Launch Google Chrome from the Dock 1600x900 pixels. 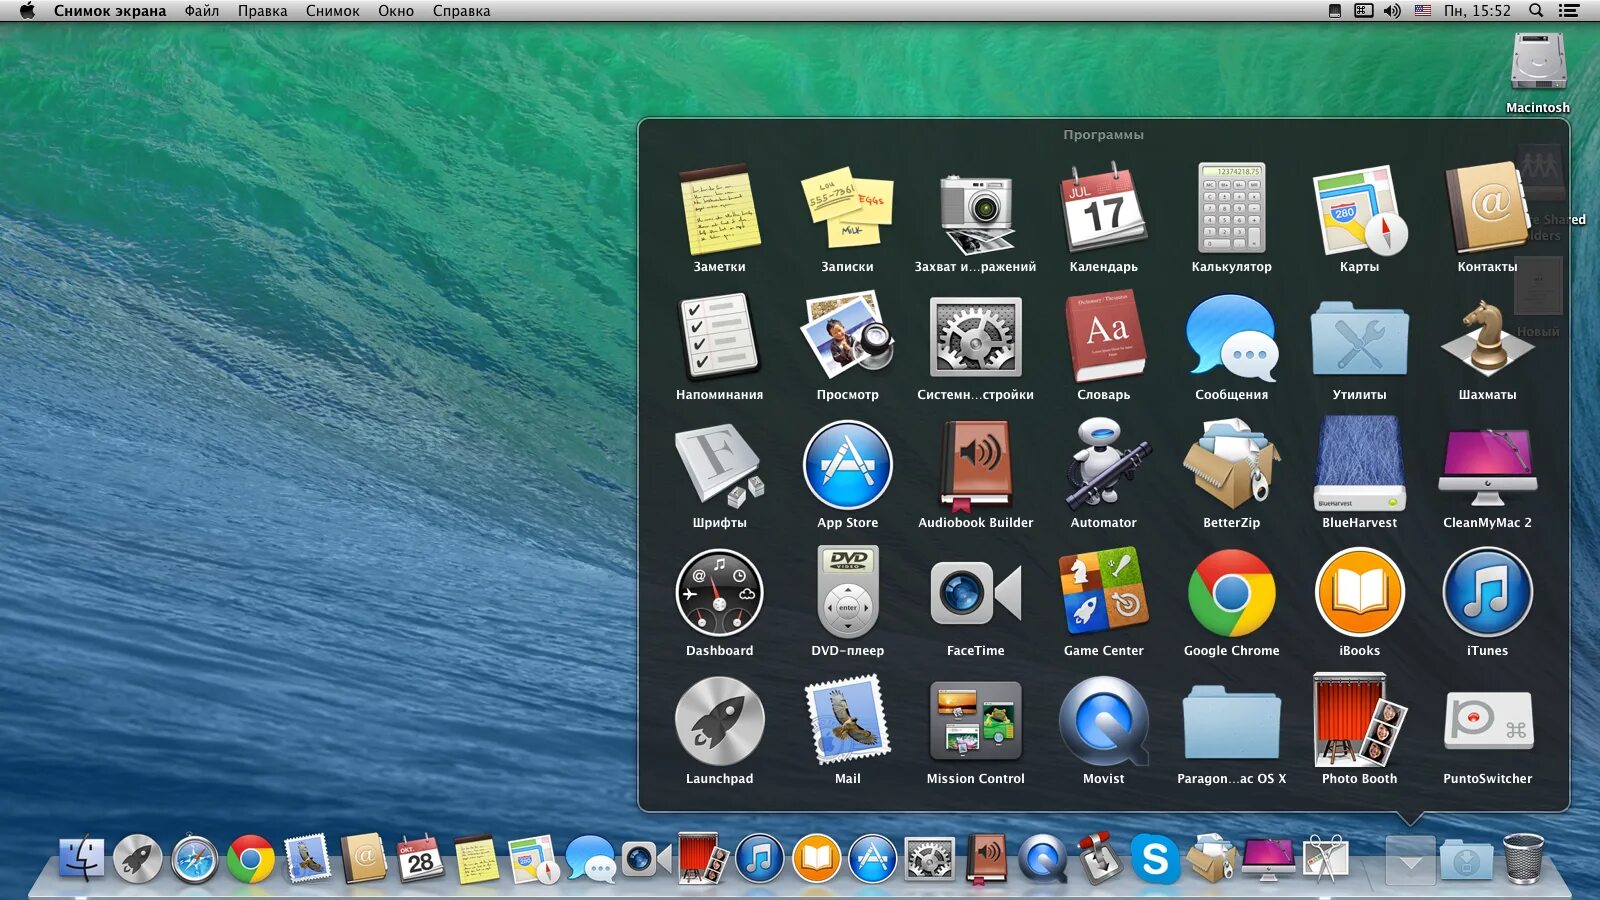251,859
